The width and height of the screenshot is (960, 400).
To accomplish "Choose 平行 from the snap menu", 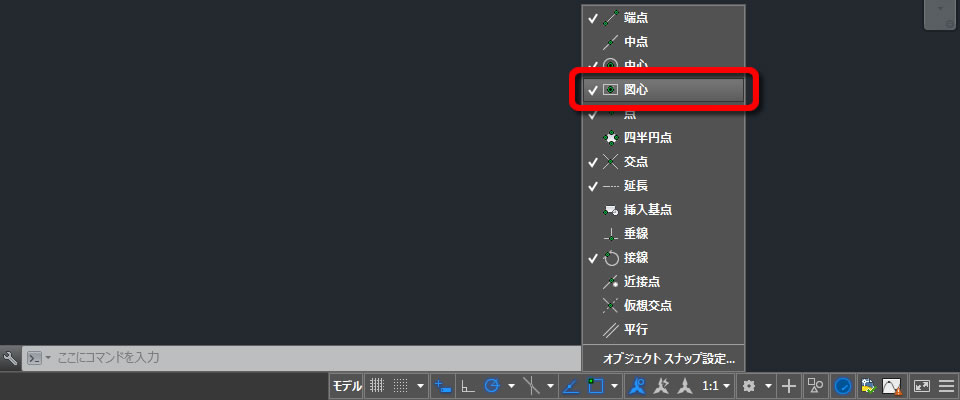I will (663, 330).
